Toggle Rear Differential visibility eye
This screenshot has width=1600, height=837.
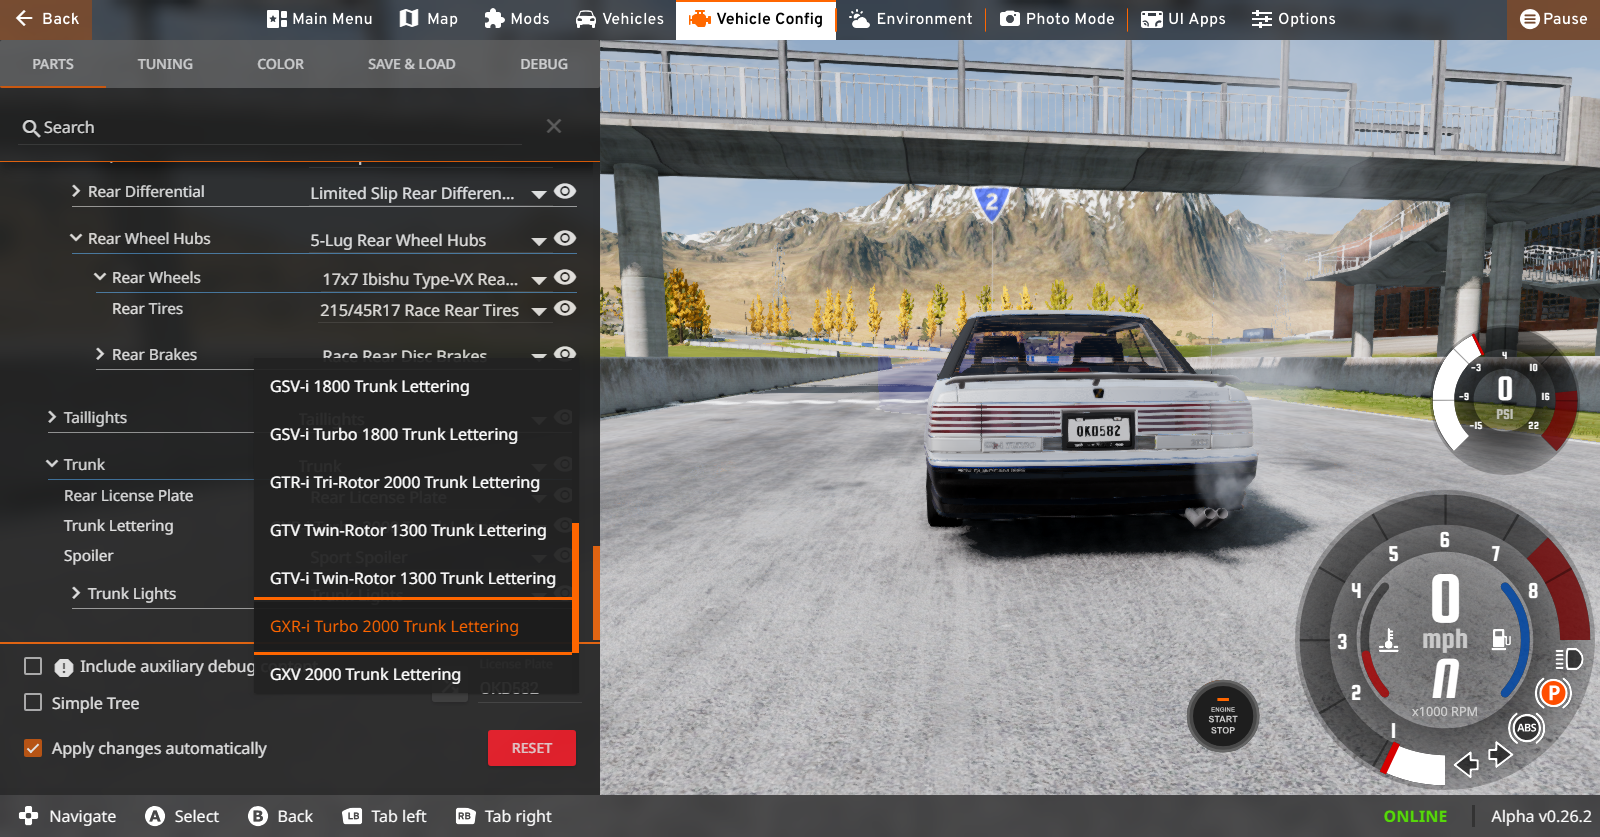[565, 191]
